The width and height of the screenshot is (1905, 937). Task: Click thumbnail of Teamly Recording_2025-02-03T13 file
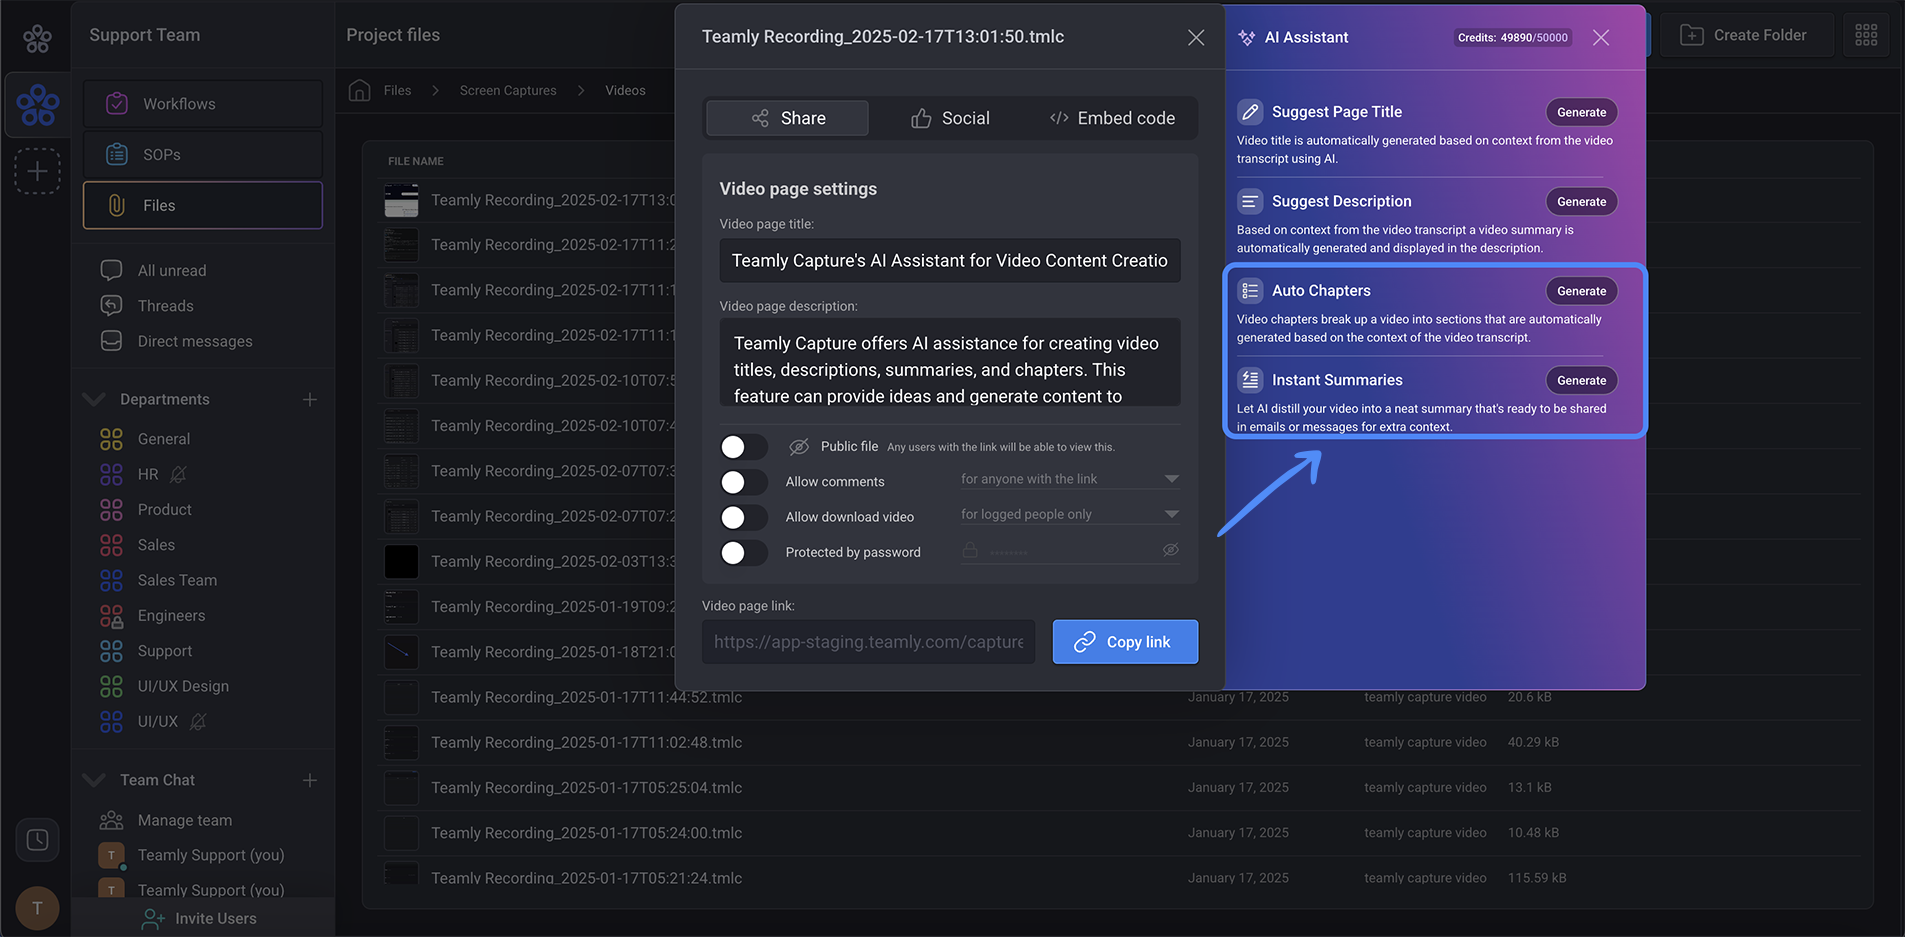[401, 561]
